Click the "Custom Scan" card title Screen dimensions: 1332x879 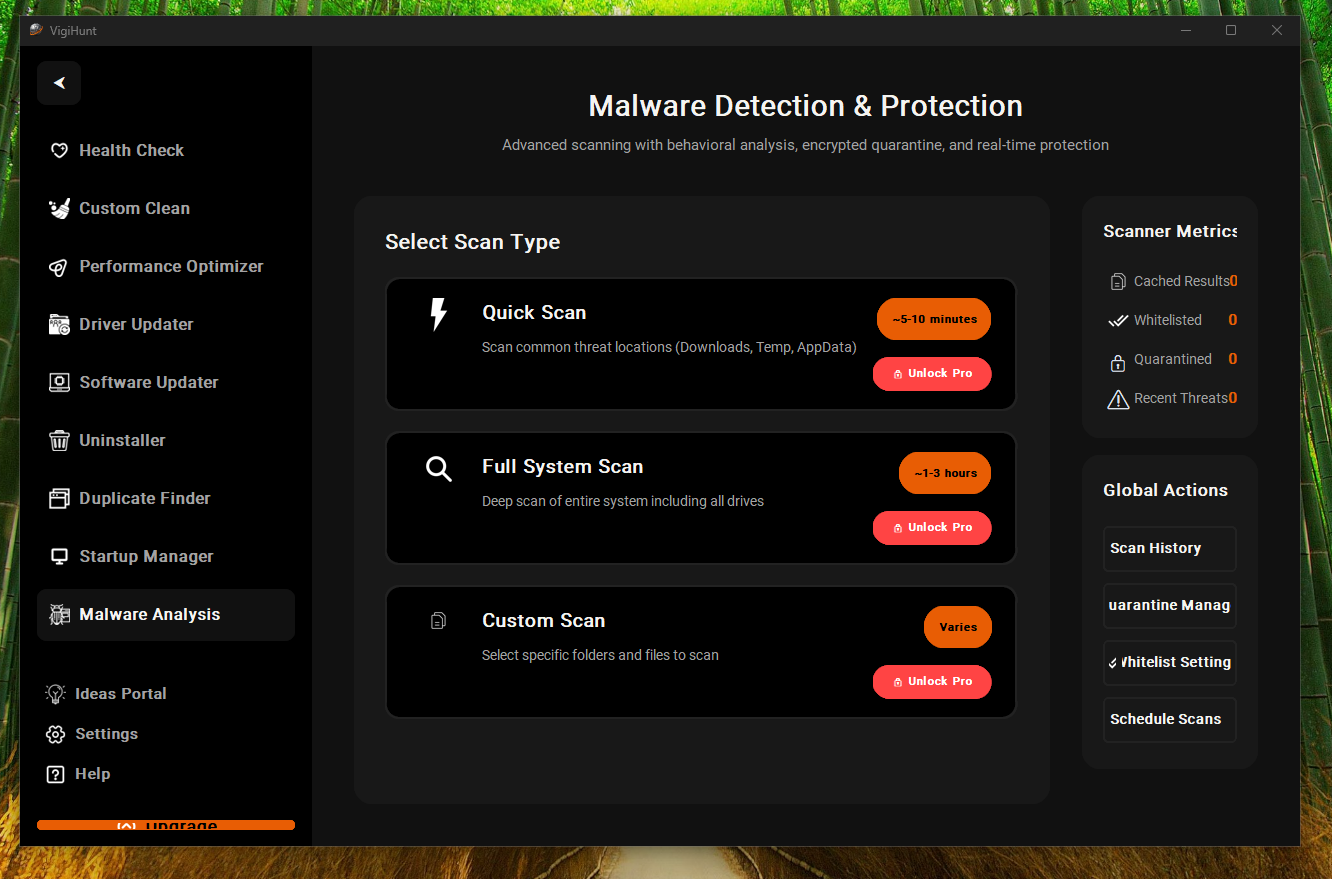click(543, 621)
